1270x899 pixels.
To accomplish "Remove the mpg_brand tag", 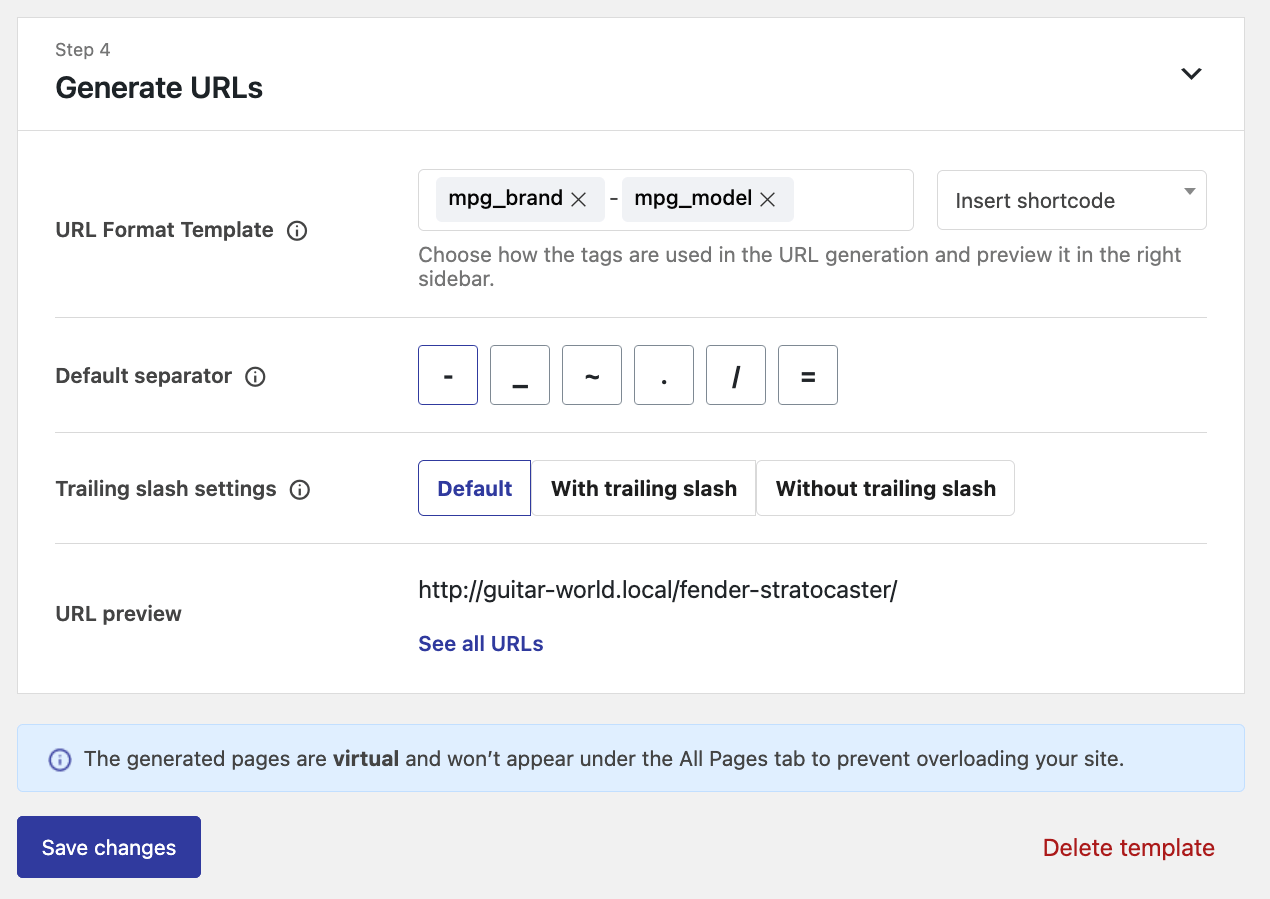I will pyautogui.click(x=578, y=200).
